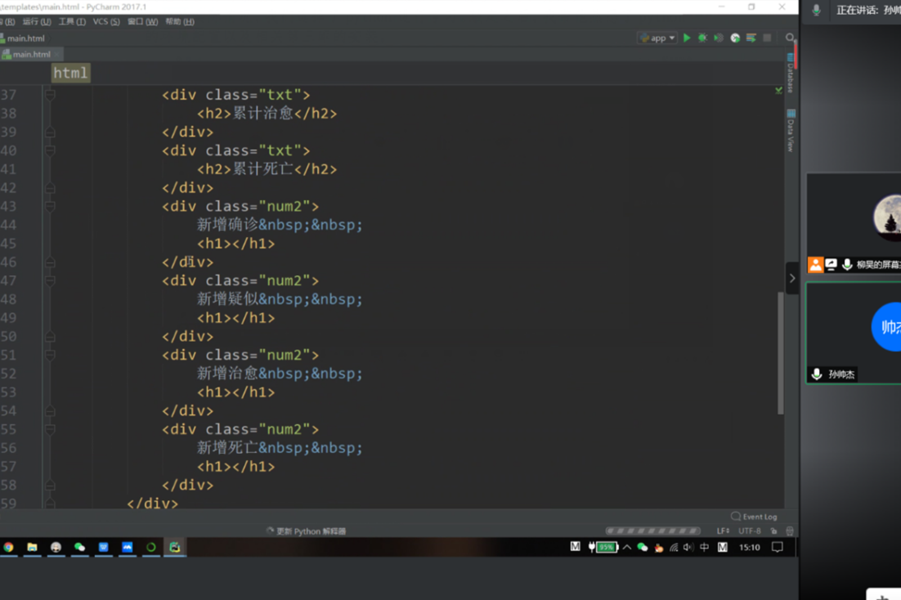
Task: Open the VCS menu
Action: [x=106, y=21]
